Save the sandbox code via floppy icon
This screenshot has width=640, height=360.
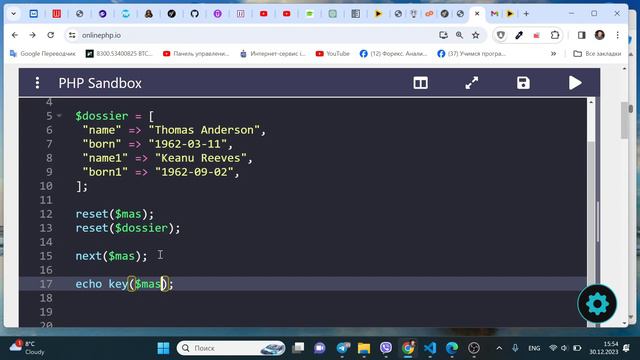coord(523,83)
